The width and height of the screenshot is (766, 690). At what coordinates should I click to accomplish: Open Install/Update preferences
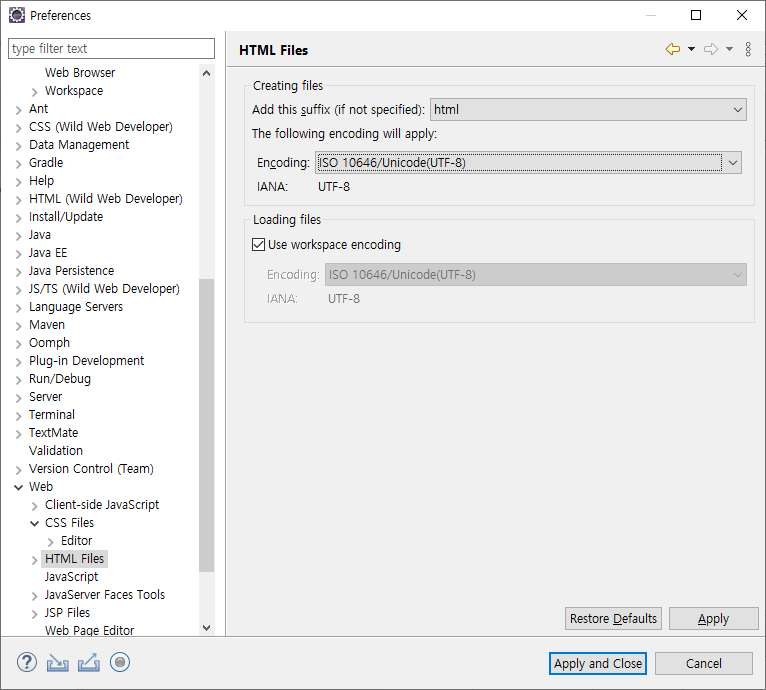(66, 217)
